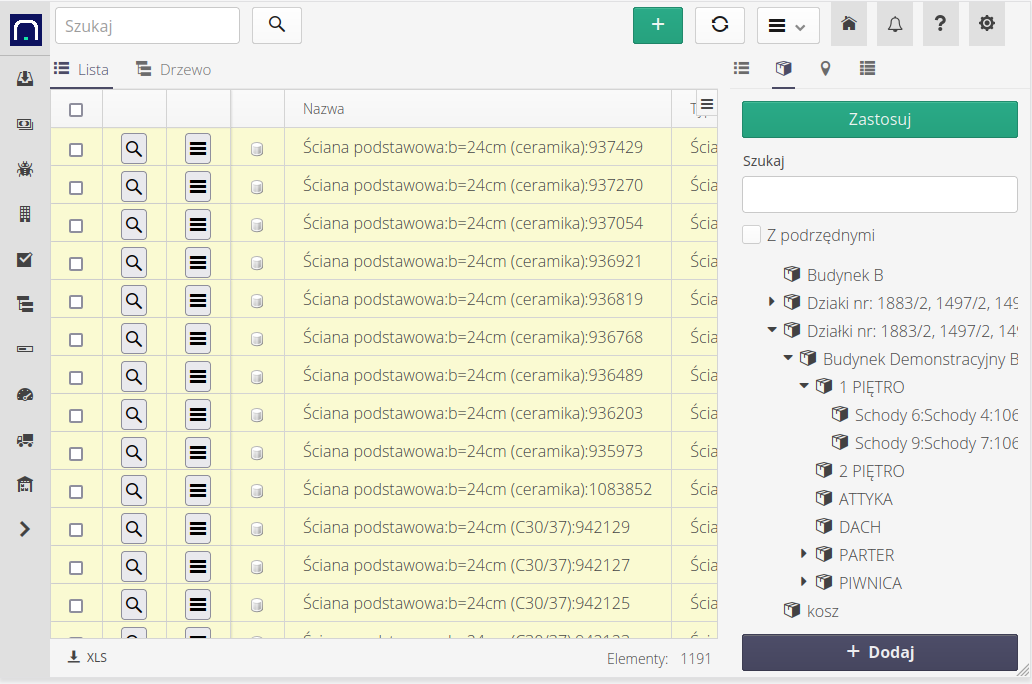The image size is (1032, 684).
Task: Enable the Z podrzędnymi checkbox
Action: click(751, 235)
